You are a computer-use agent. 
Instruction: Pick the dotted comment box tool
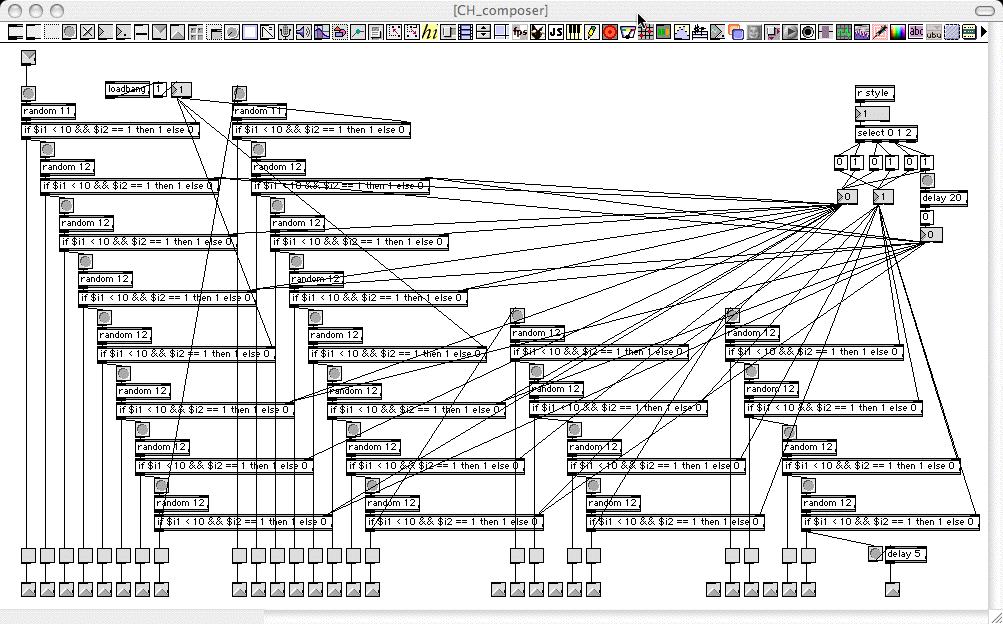(x=51, y=31)
